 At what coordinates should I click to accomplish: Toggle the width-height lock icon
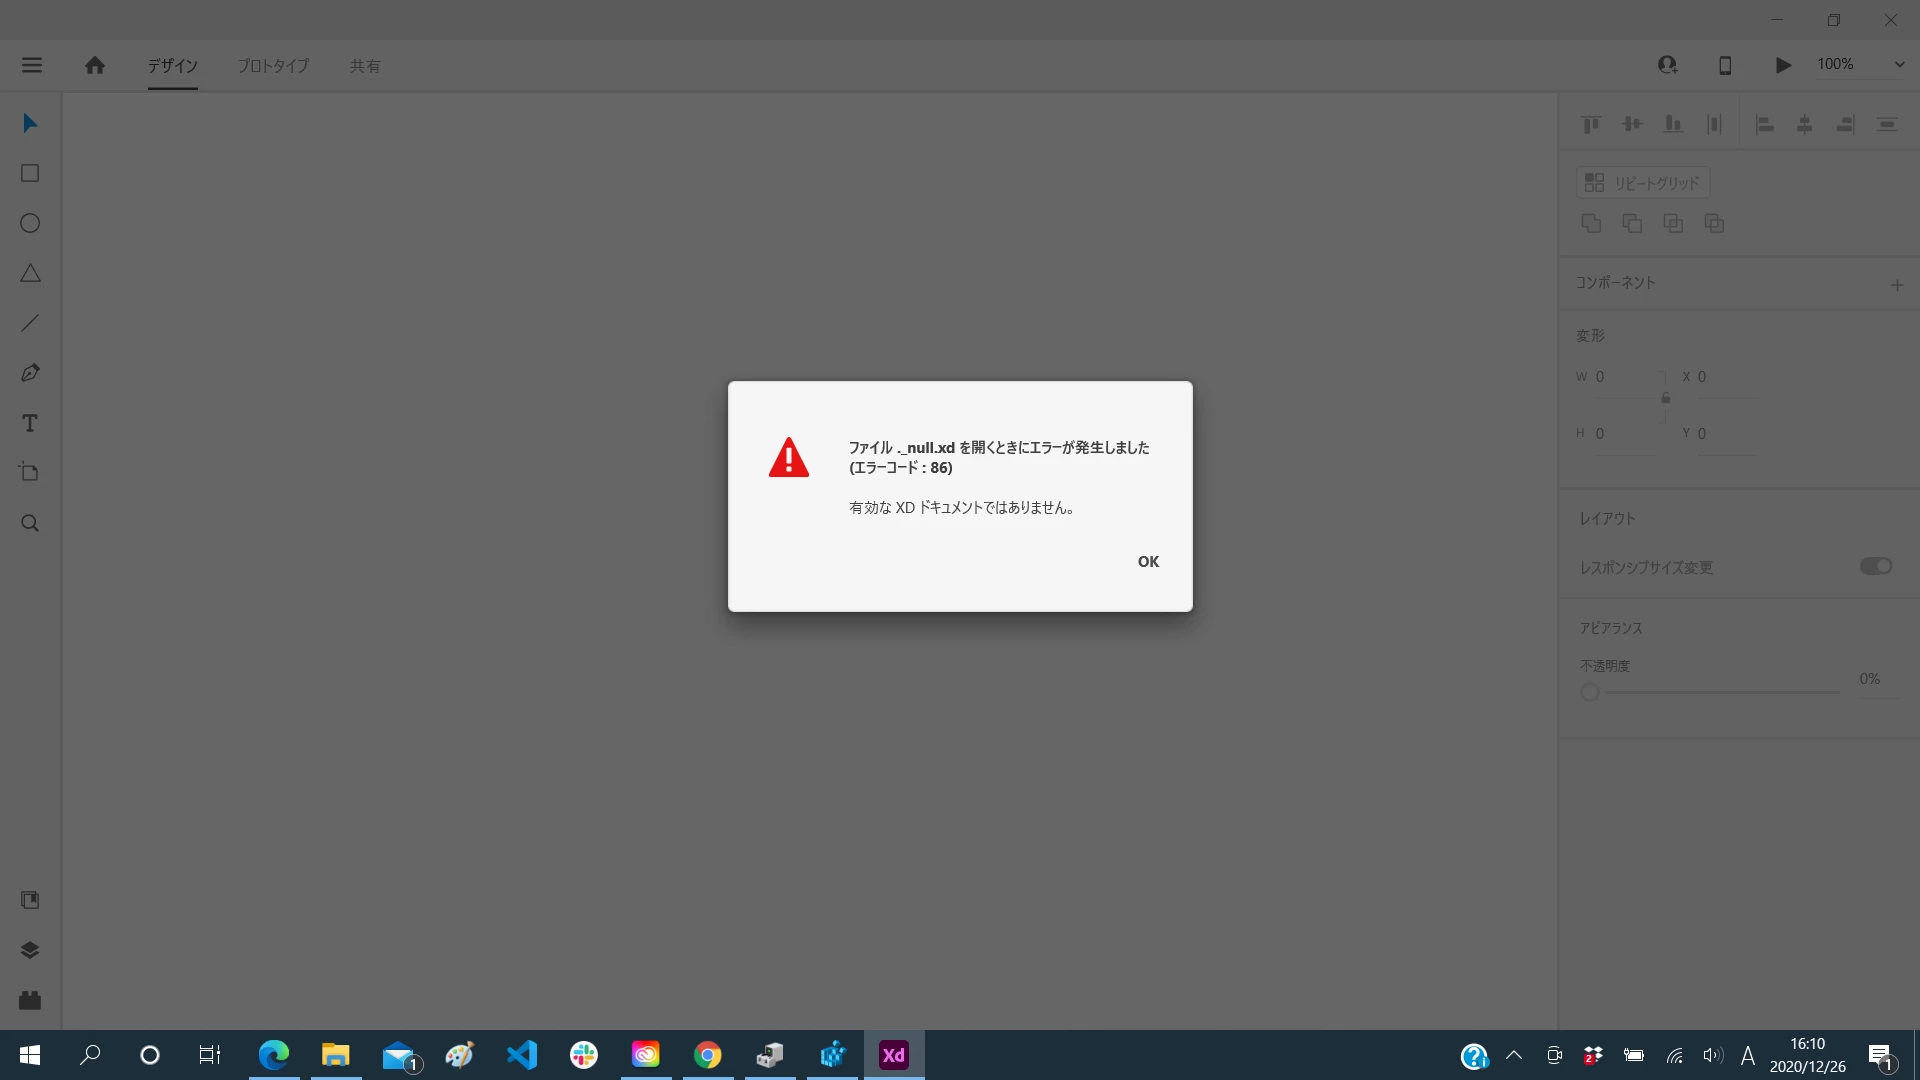click(x=1665, y=398)
